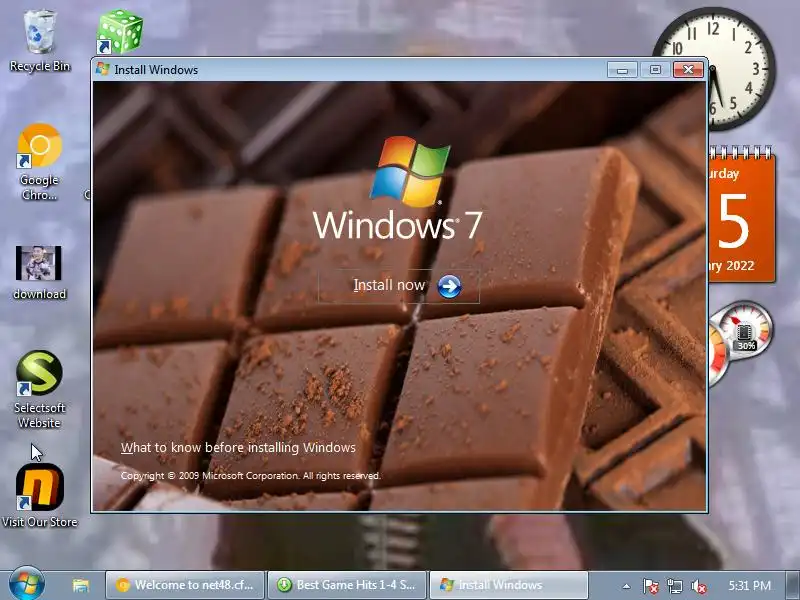The image size is (800, 600).
Task: Click the Windows 7 logo flag
Action: point(411,171)
